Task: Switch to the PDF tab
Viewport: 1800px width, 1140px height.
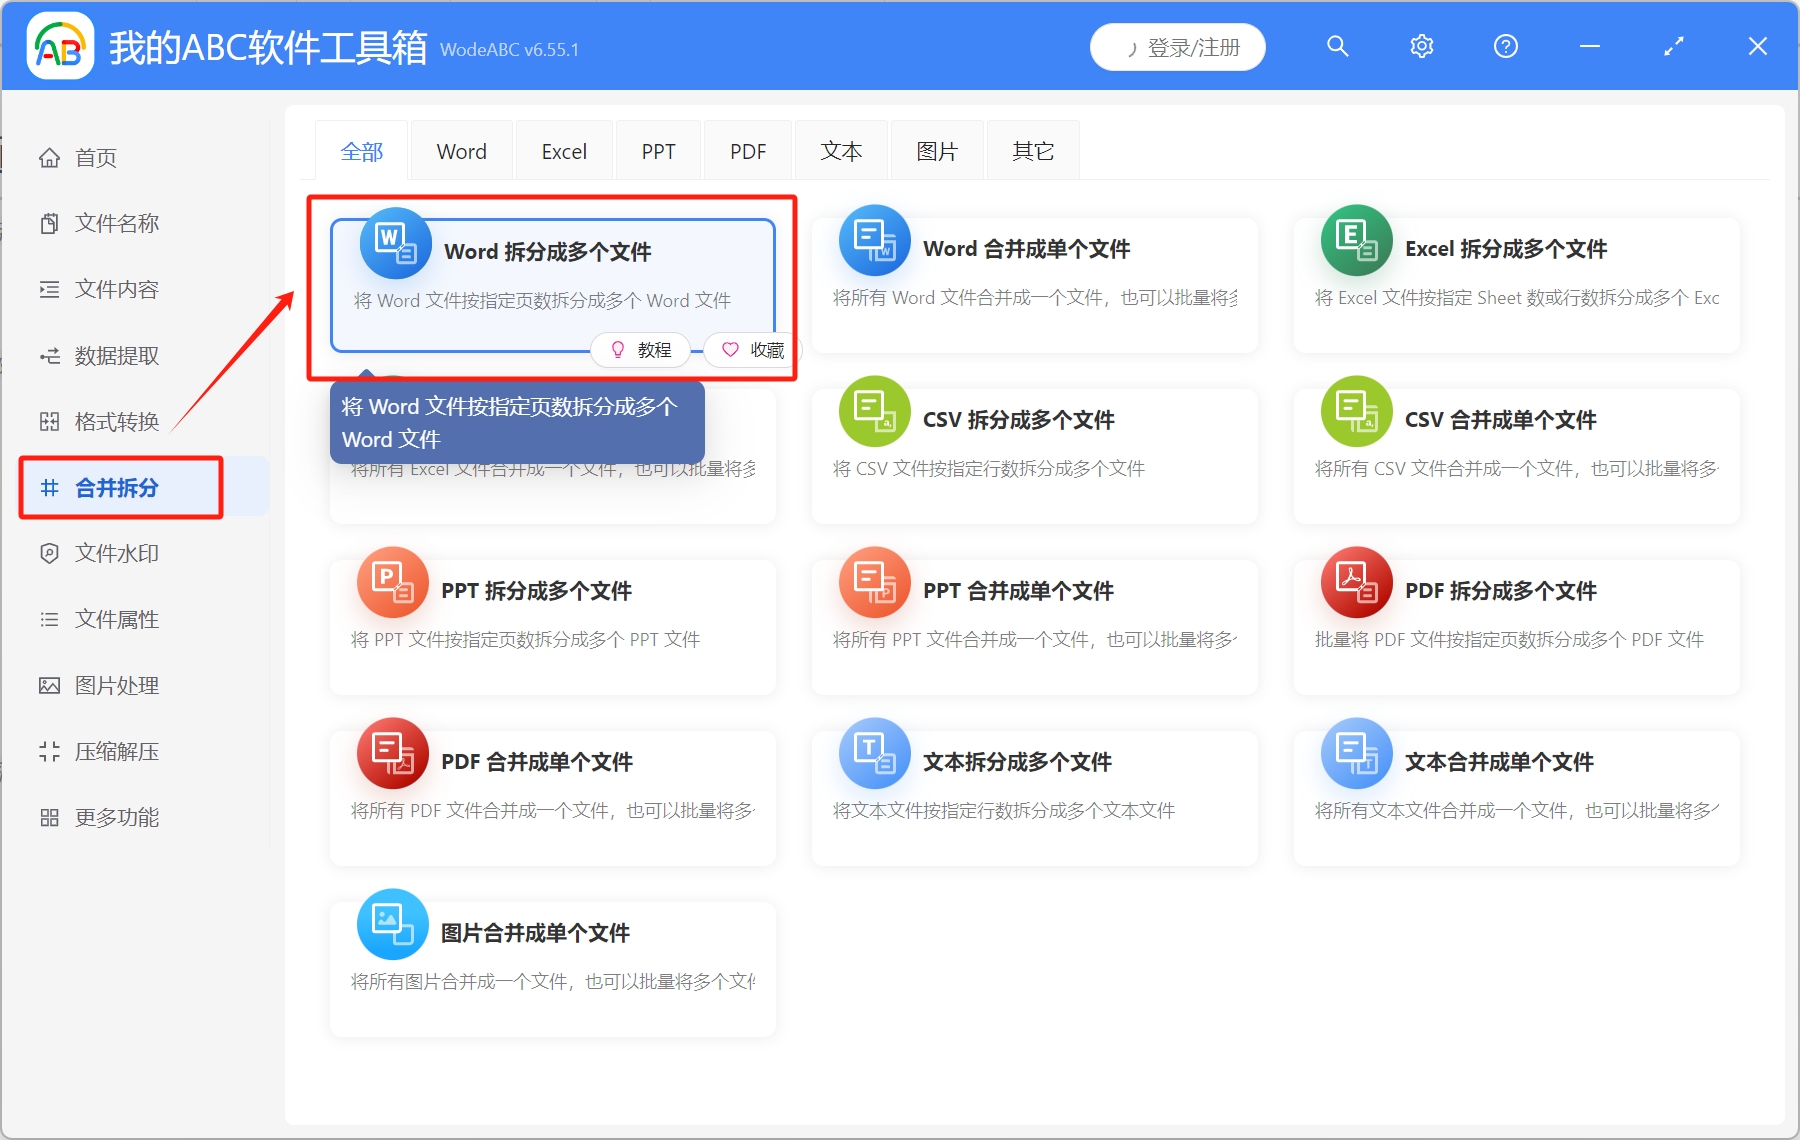Action: [x=747, y=150]
